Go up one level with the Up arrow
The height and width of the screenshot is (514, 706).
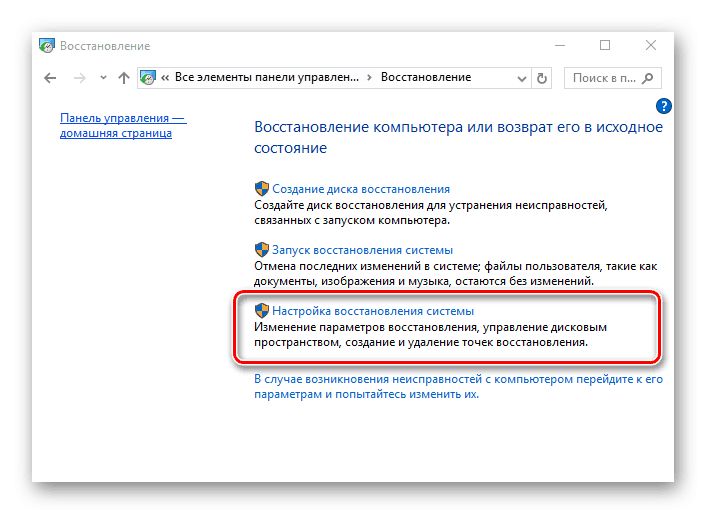point(124,78)
